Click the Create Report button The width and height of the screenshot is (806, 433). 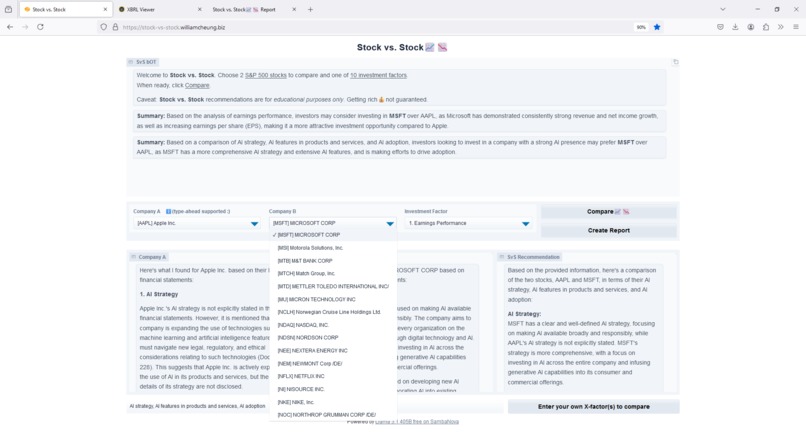[608, 230]
